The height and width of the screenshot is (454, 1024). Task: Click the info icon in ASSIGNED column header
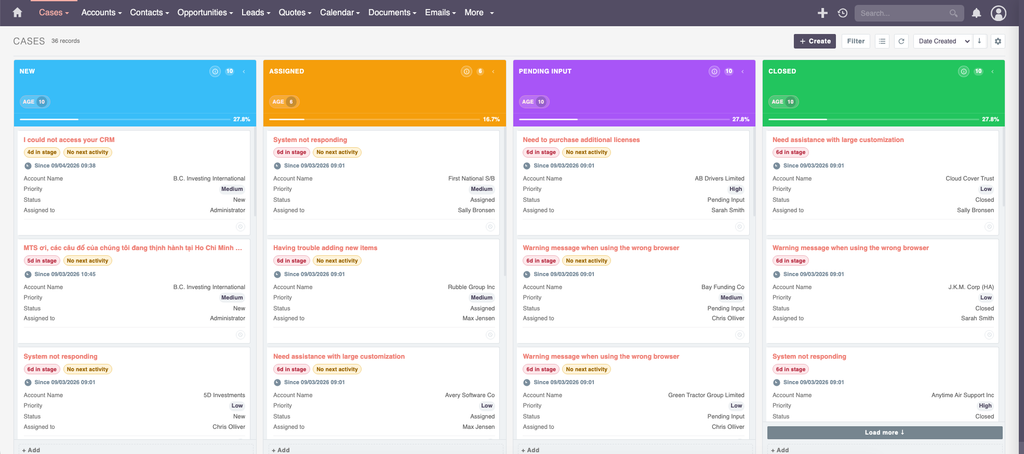click(x=466, y=71)
